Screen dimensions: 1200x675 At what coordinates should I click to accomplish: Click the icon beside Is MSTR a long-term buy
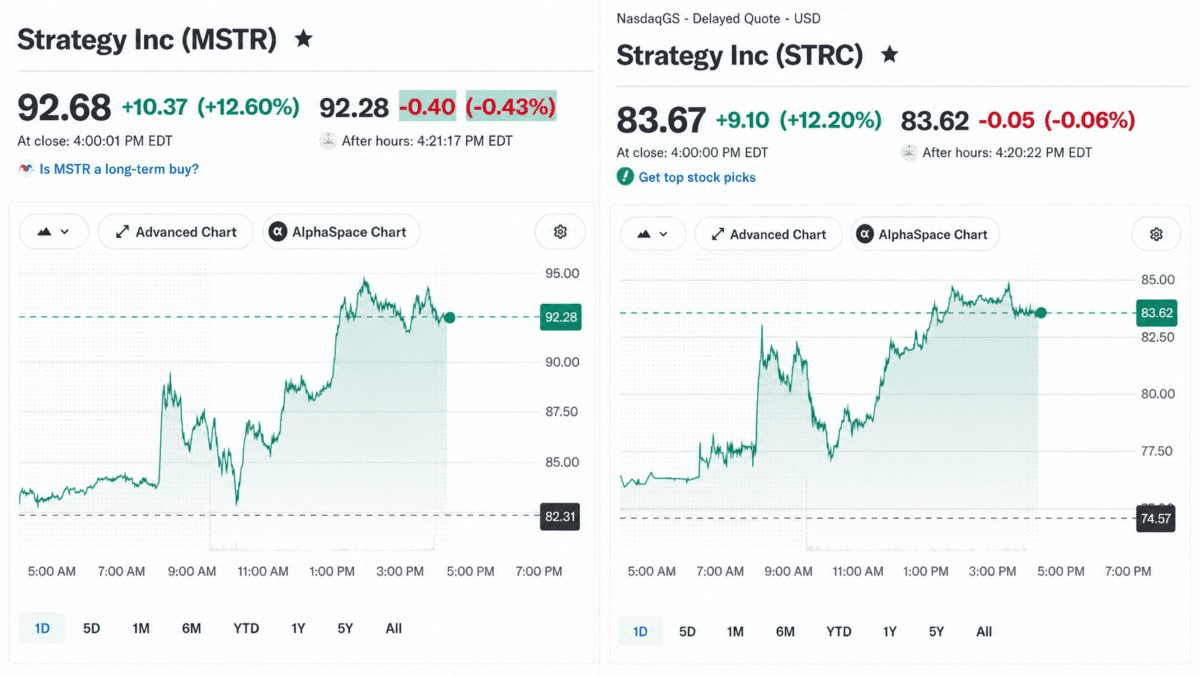(27, 169)
